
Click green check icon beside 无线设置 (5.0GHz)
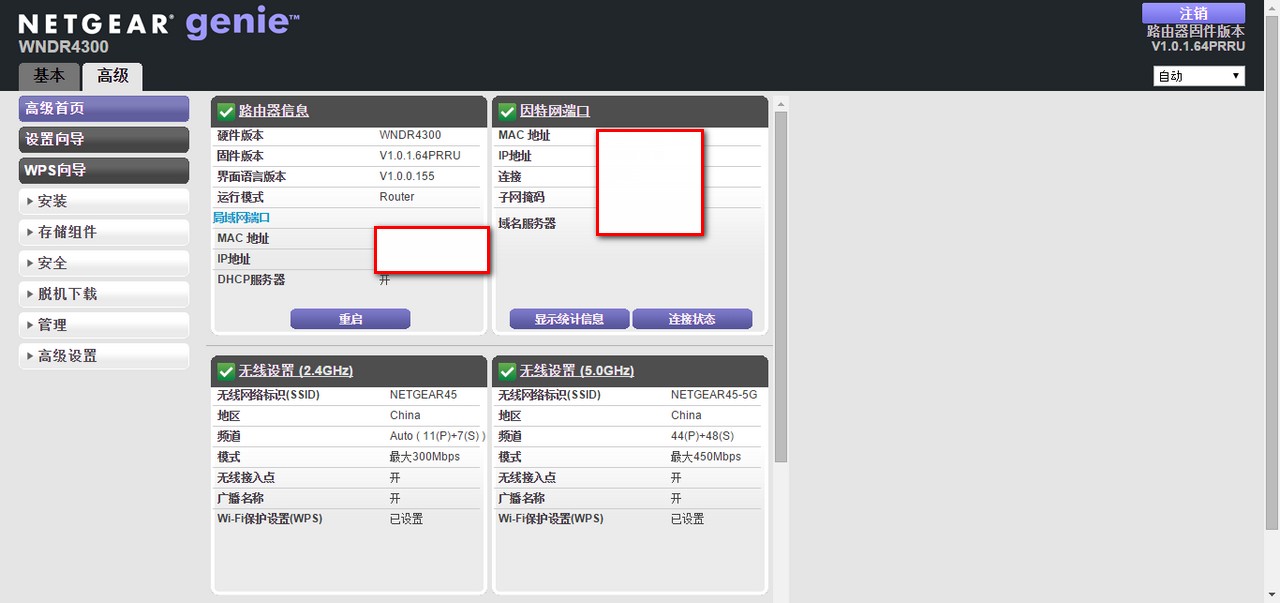[507, 371]
